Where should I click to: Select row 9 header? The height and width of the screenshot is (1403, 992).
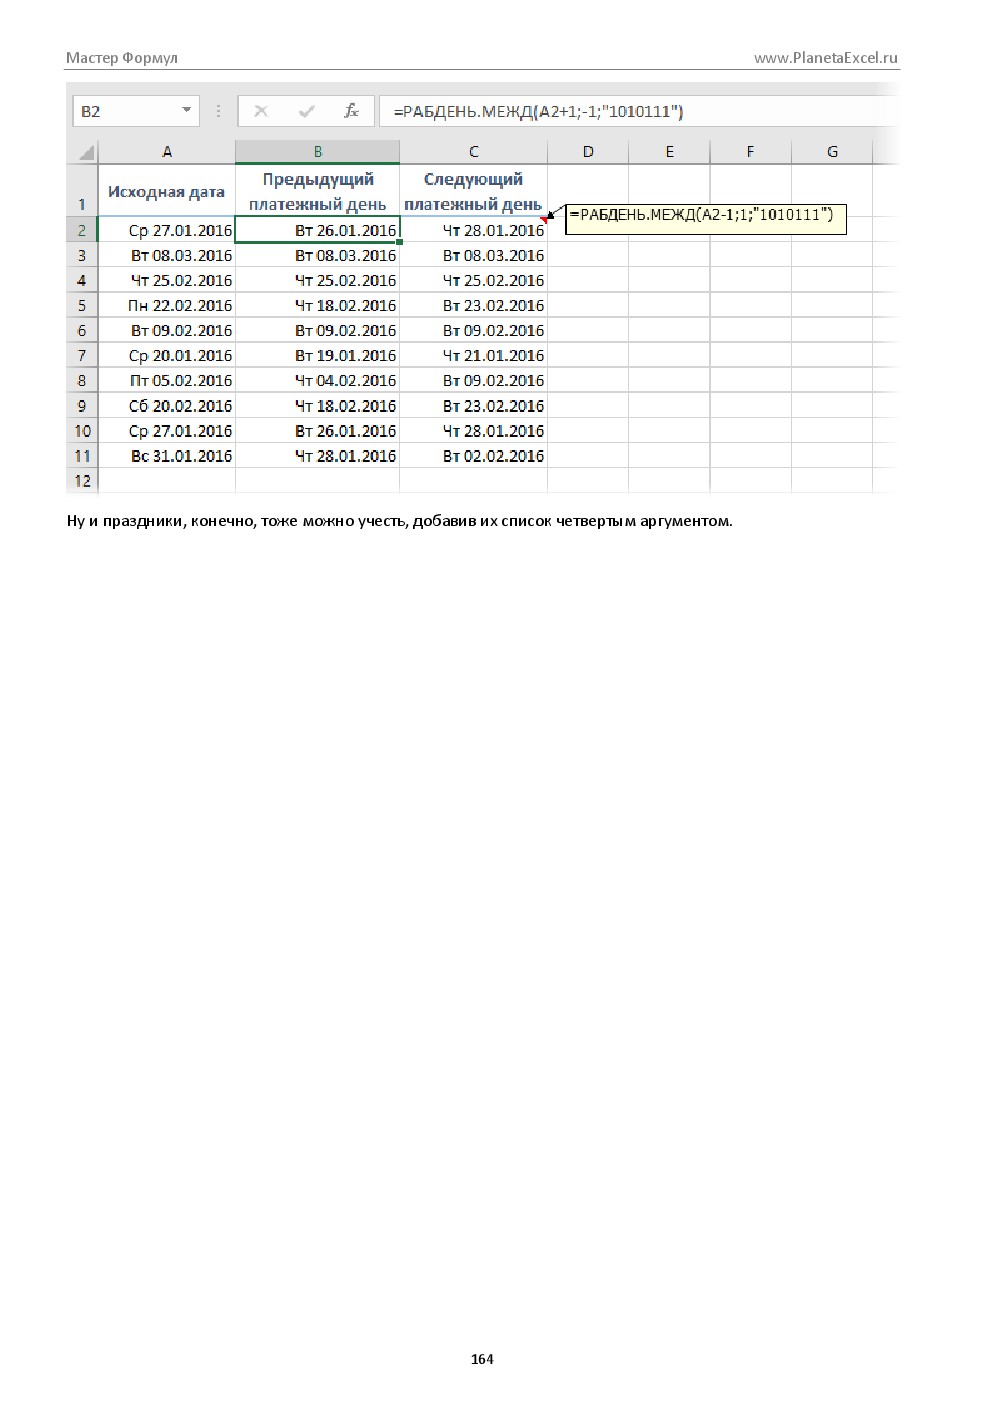(82, 405)
